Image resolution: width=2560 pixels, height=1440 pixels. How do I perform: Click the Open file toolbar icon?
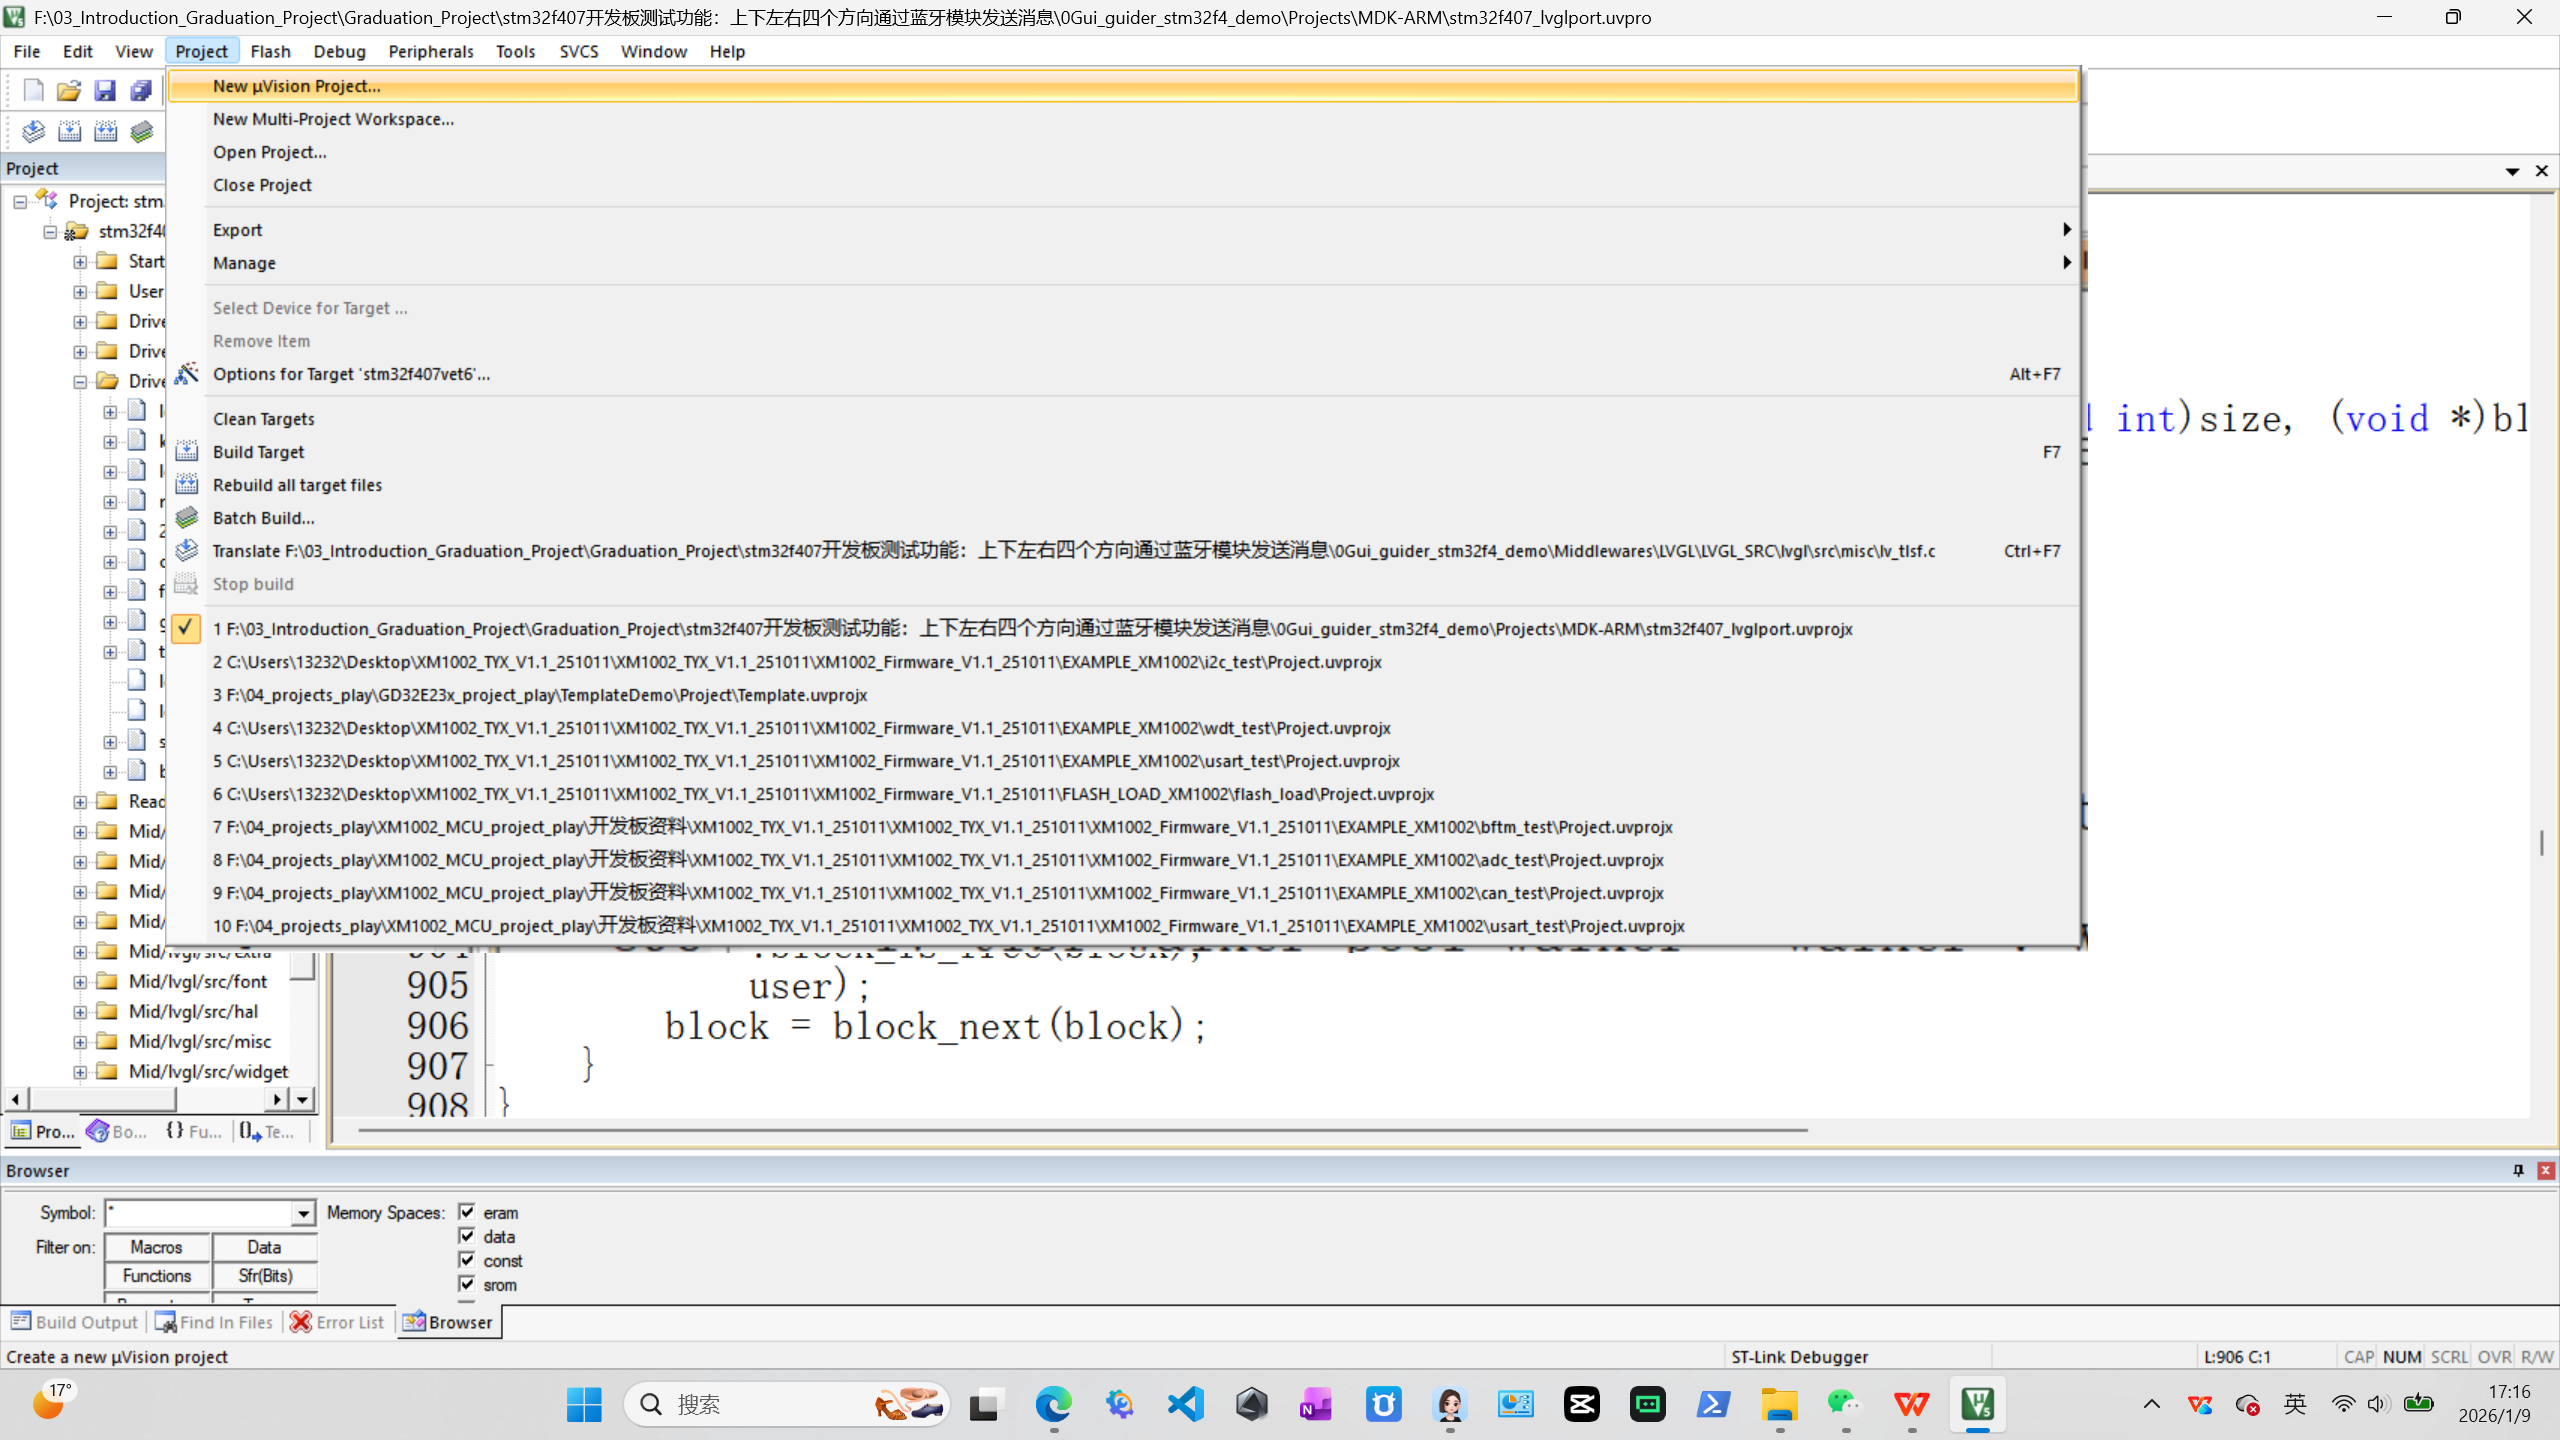pos(69,90)
